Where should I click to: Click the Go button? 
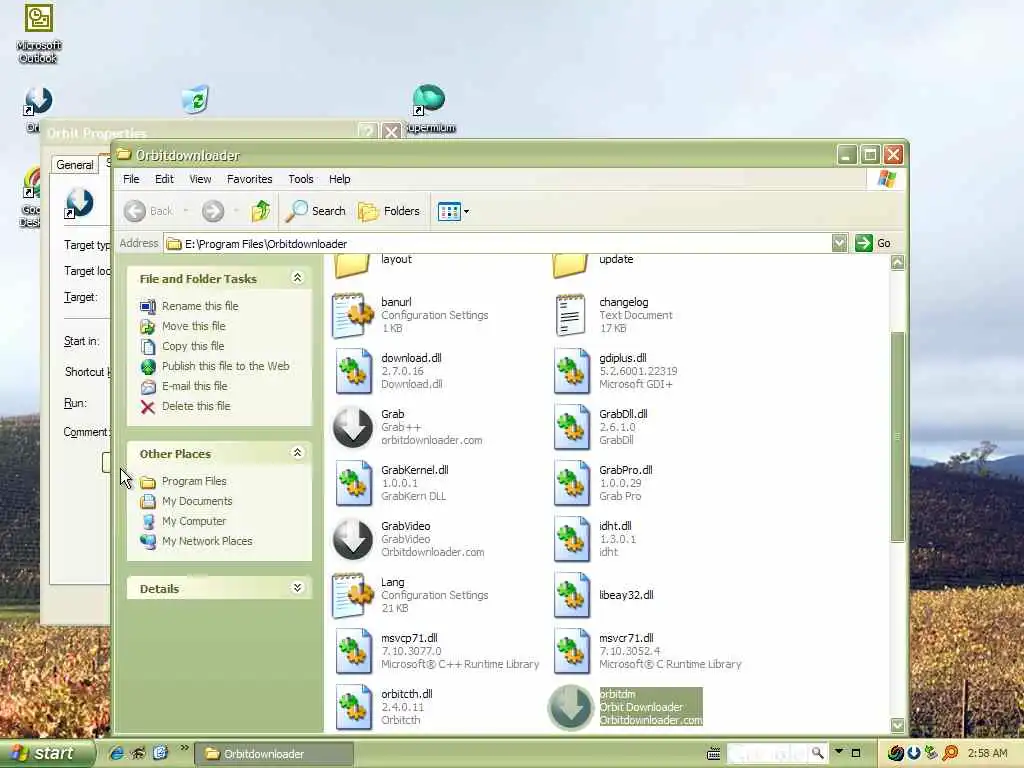(x=873, y=244)
